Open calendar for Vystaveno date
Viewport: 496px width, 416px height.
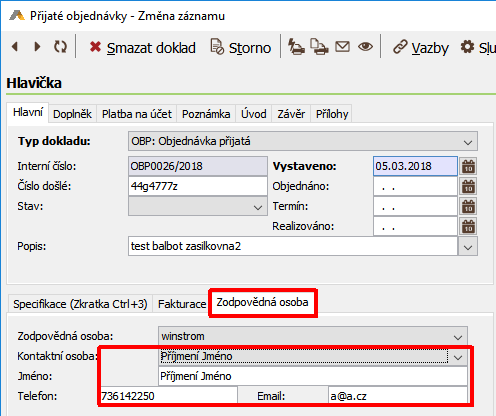tap(468, 166)
